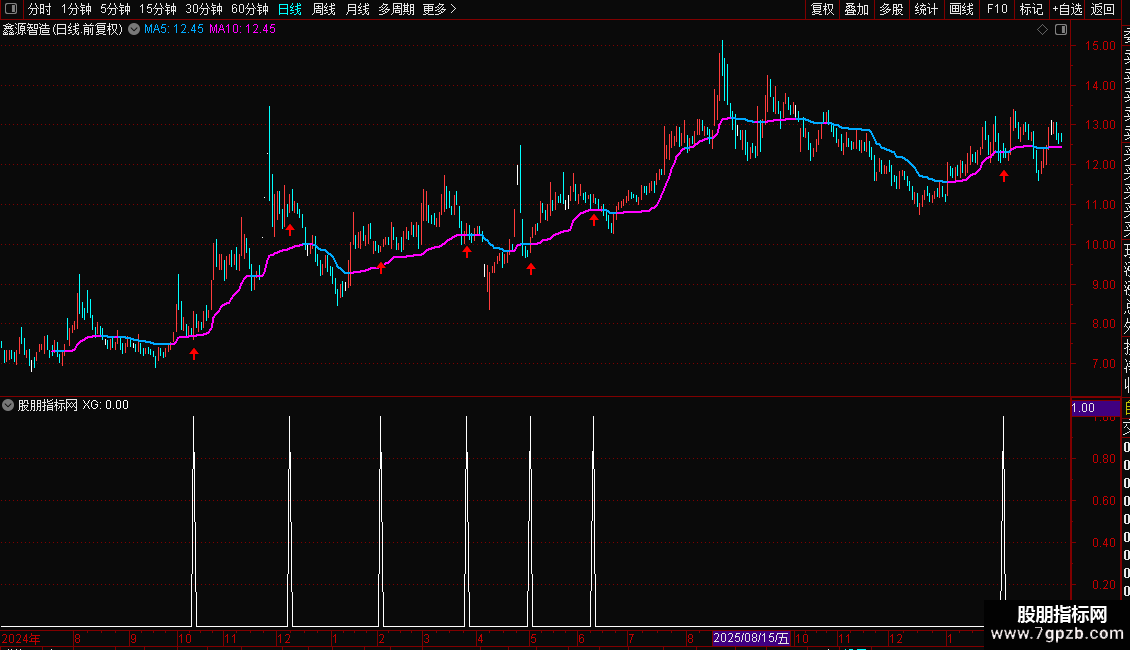Click the 复权 adjustment button
This screenshot has height=650, width=1130.
tap(822, 9)
